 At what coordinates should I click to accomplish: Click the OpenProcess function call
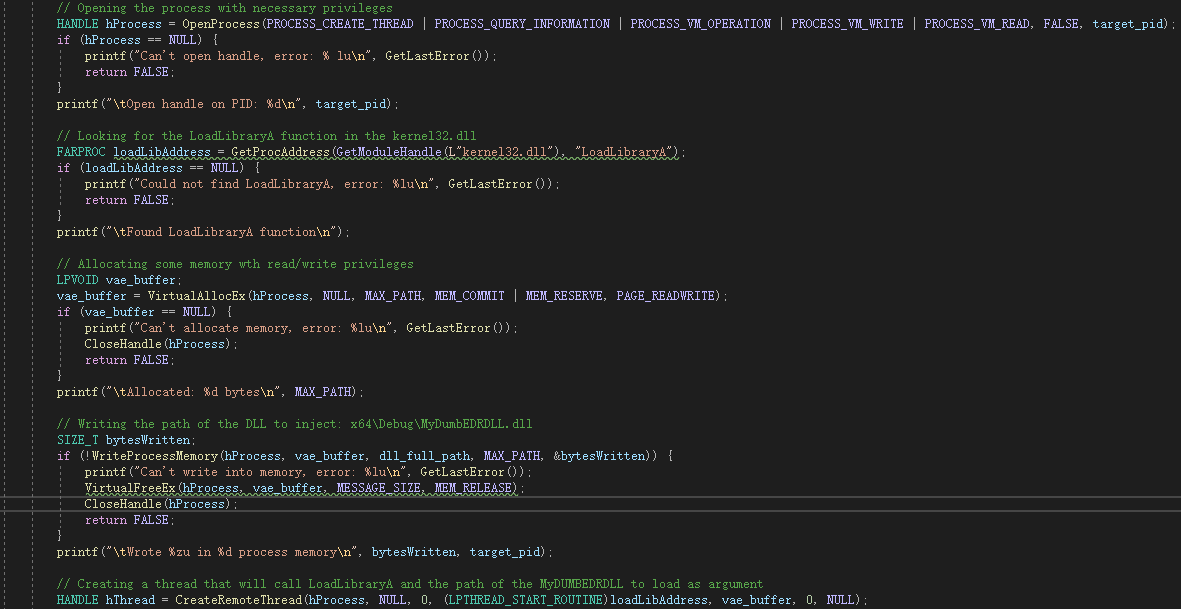coord(221,23)
